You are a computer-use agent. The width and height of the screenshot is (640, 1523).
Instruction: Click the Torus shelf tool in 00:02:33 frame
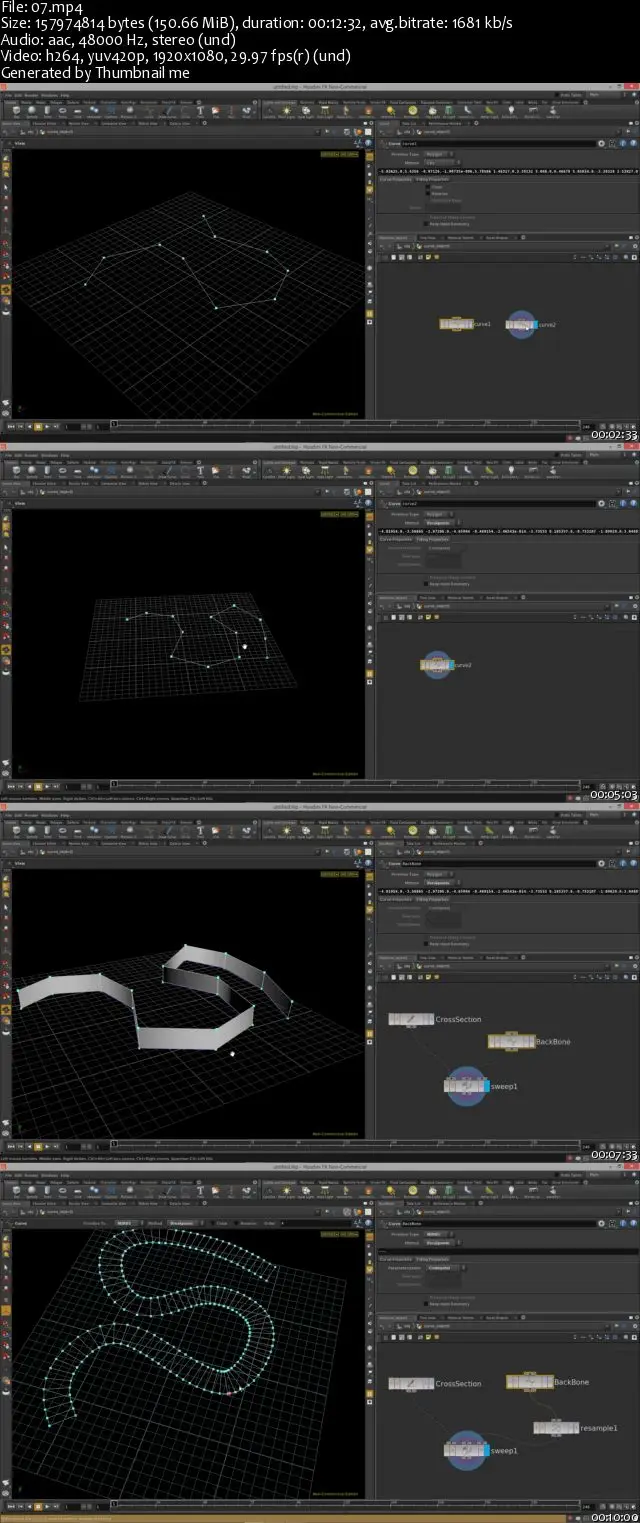[x=62, y=111]
